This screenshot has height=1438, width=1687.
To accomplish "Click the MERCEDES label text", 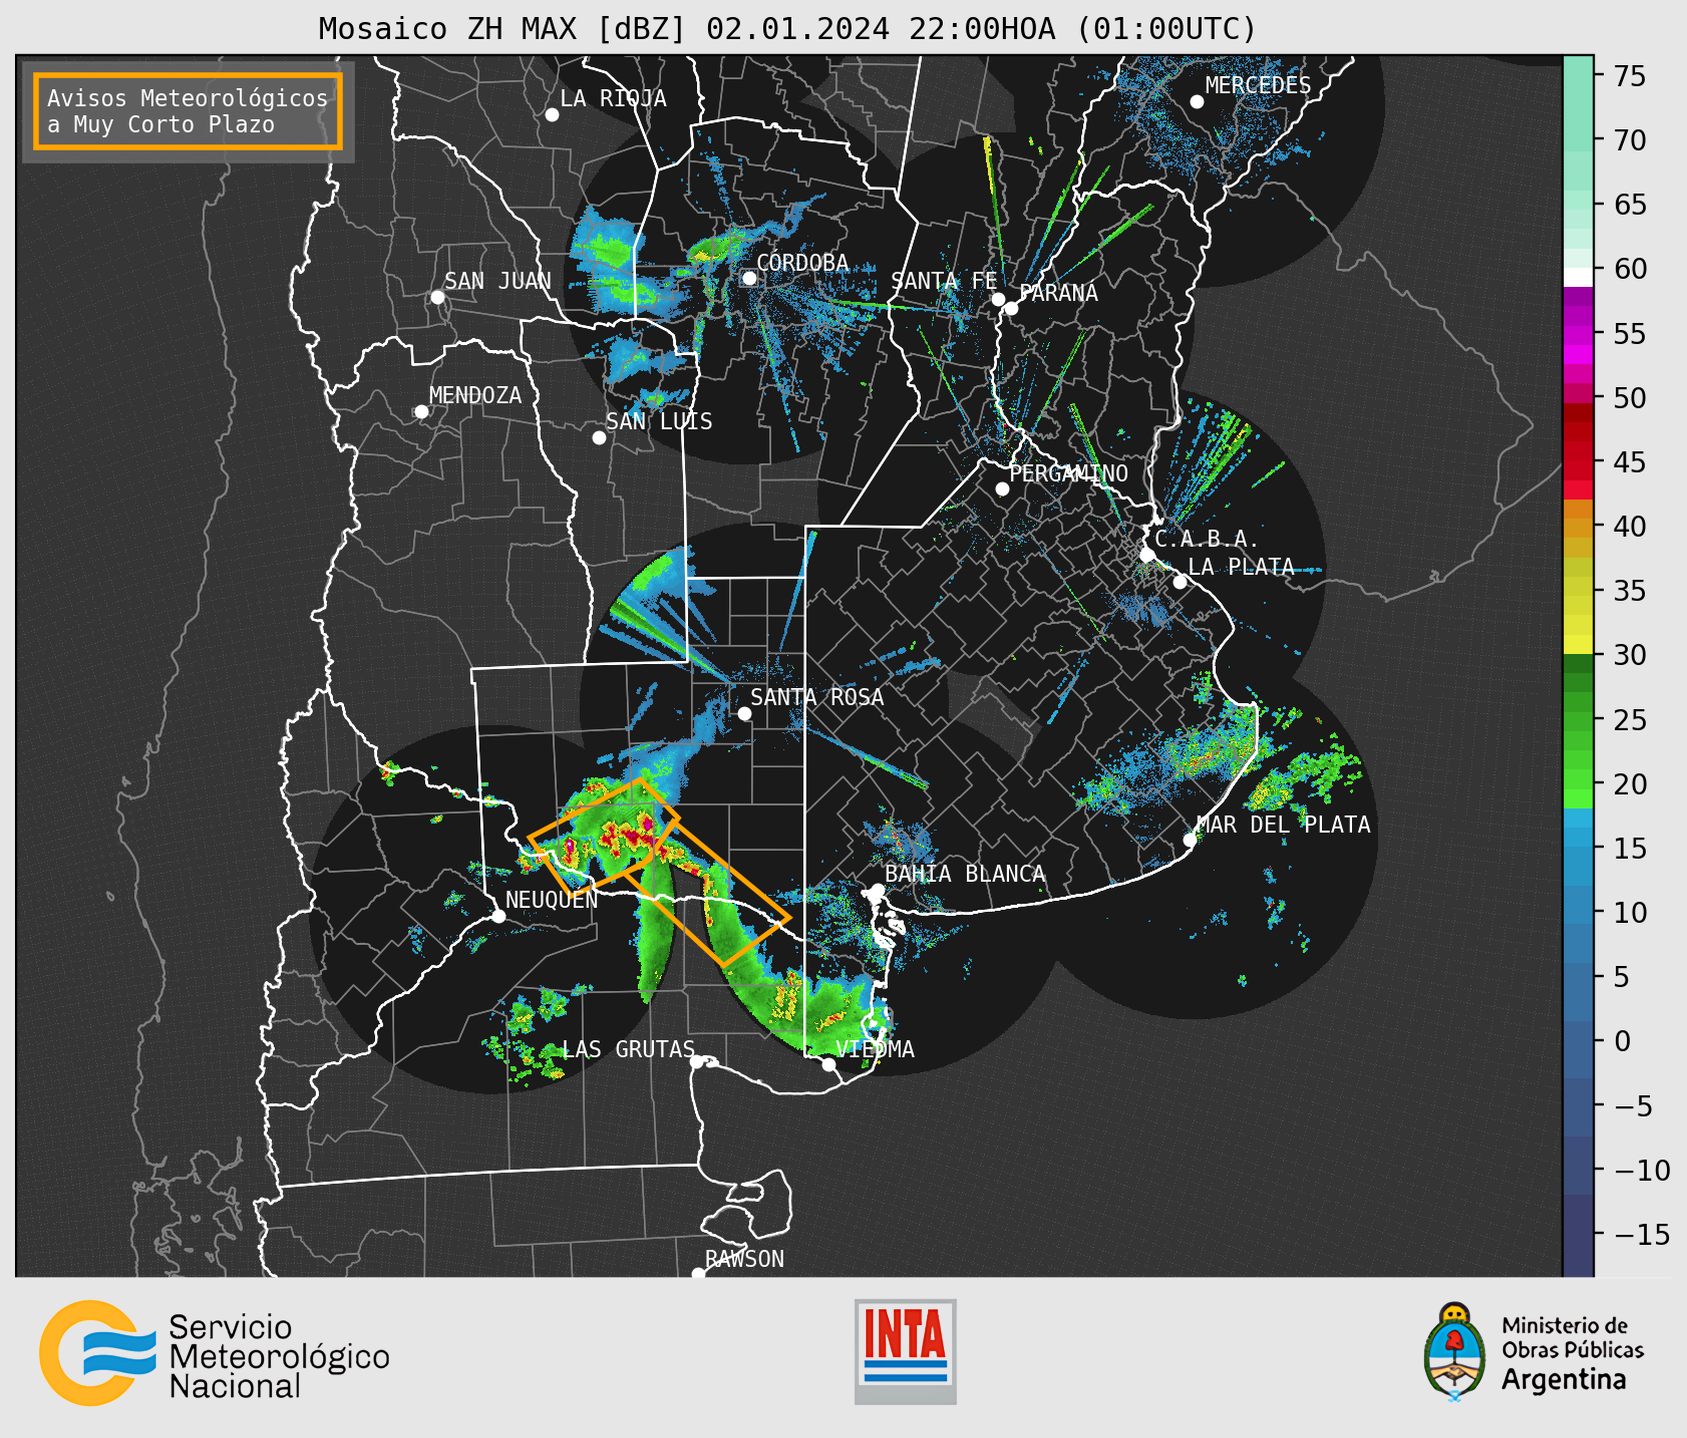I will pos(1258,85).
